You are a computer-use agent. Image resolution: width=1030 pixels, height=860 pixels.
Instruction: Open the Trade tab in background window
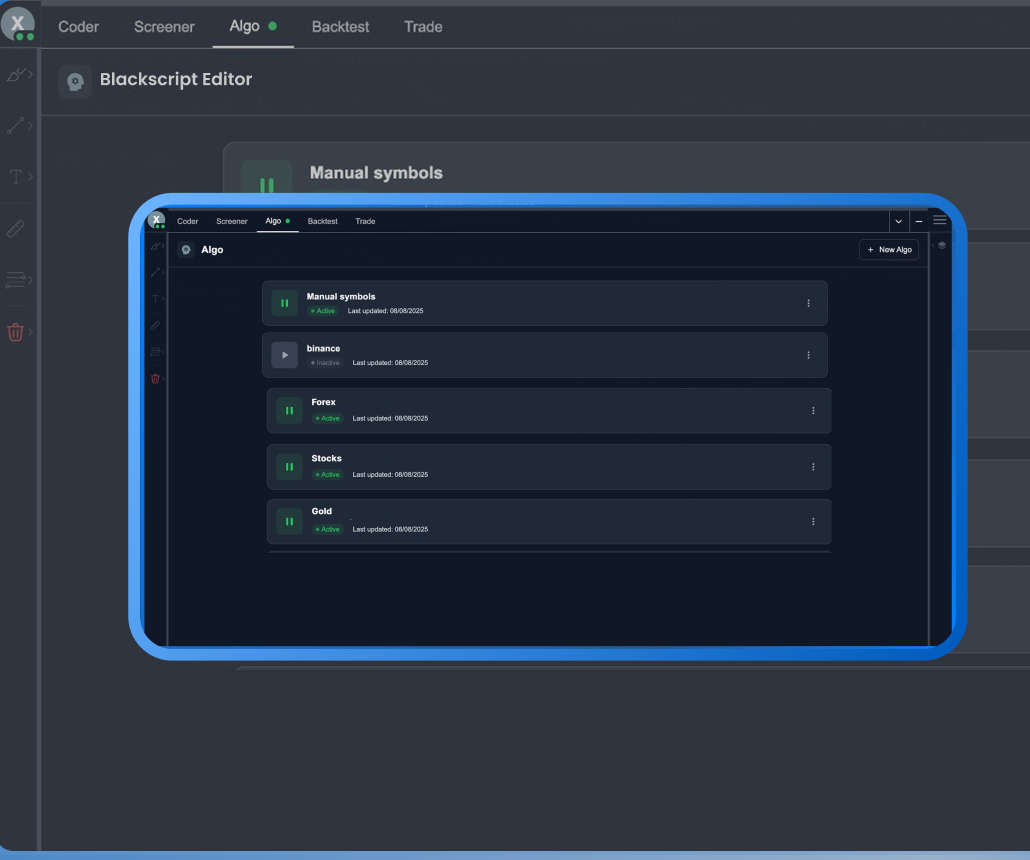(423, 27)
